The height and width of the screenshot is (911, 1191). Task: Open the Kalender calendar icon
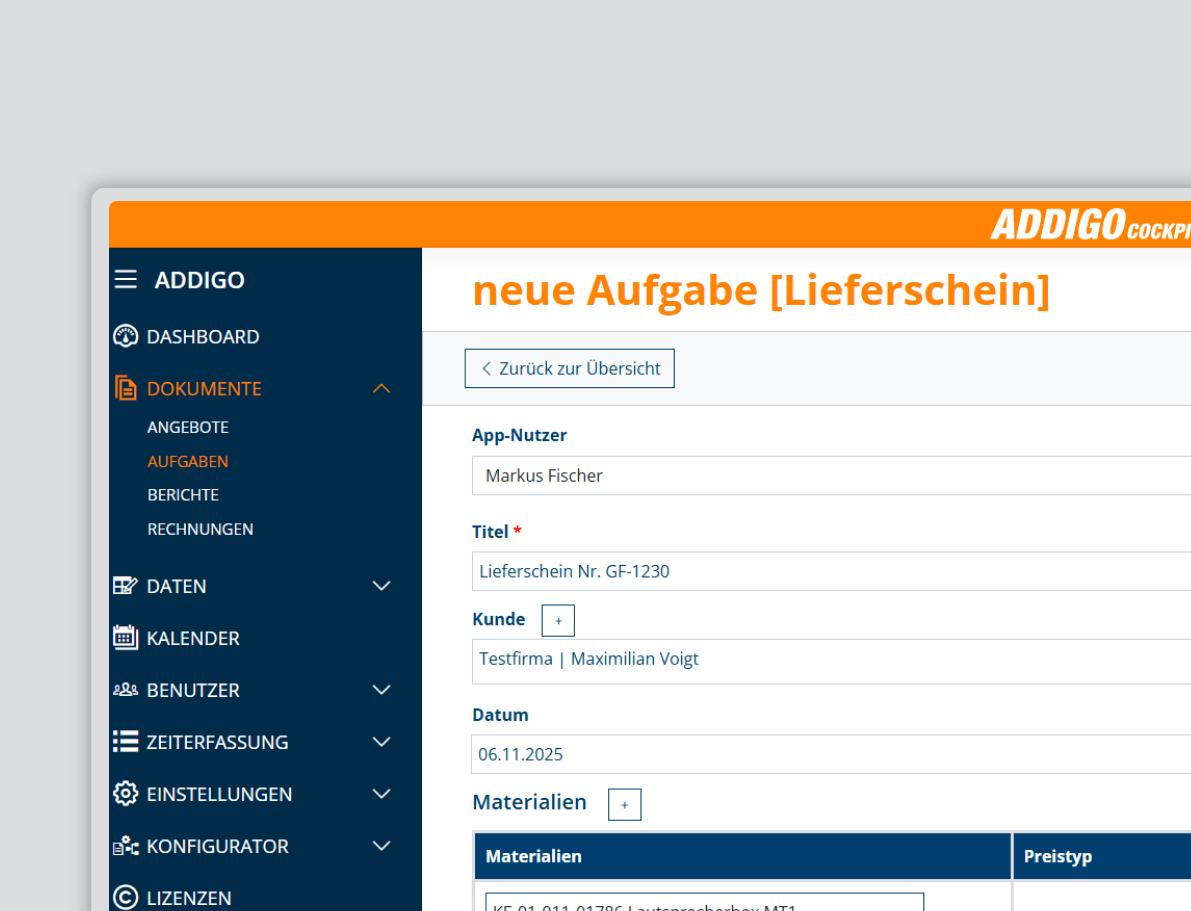[x=125, y=638]
